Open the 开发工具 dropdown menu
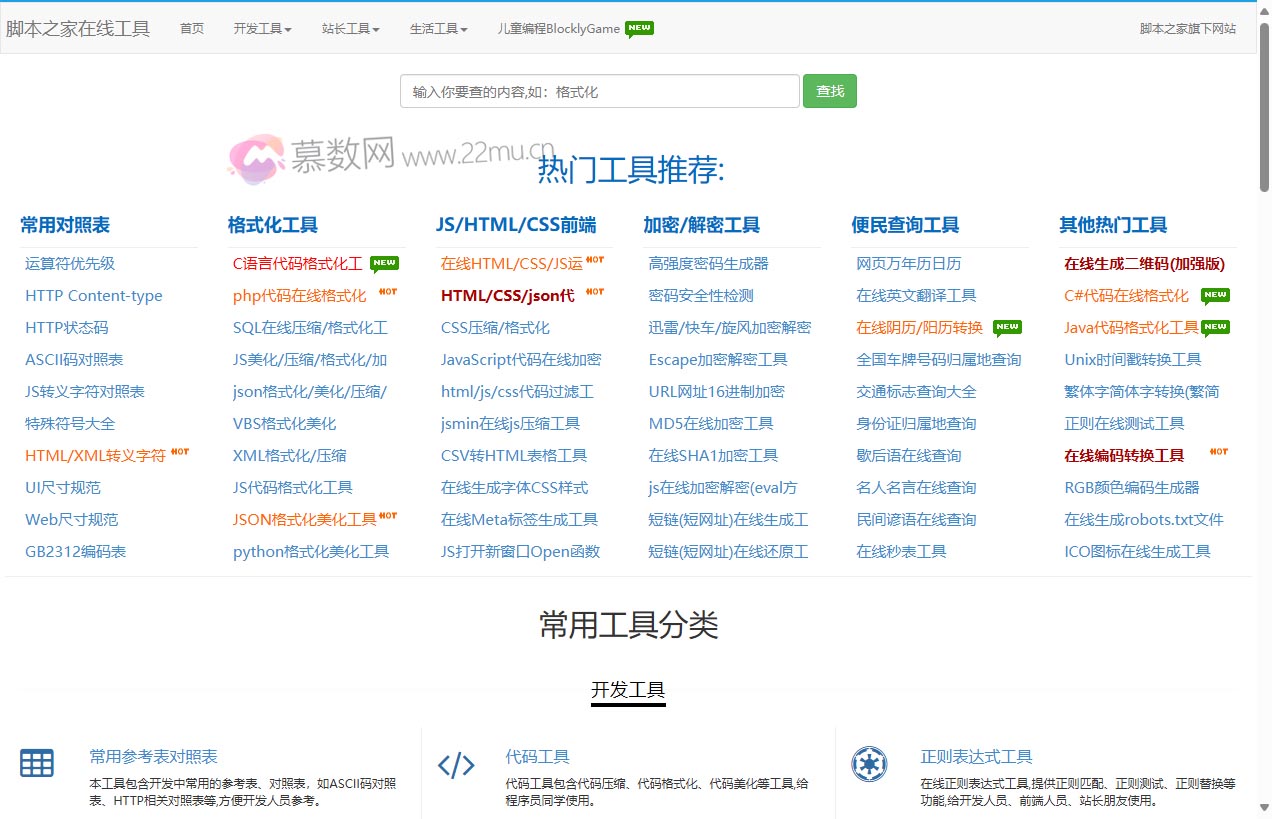Screen dimensions: 1272x819 click(x=262, y=29)
